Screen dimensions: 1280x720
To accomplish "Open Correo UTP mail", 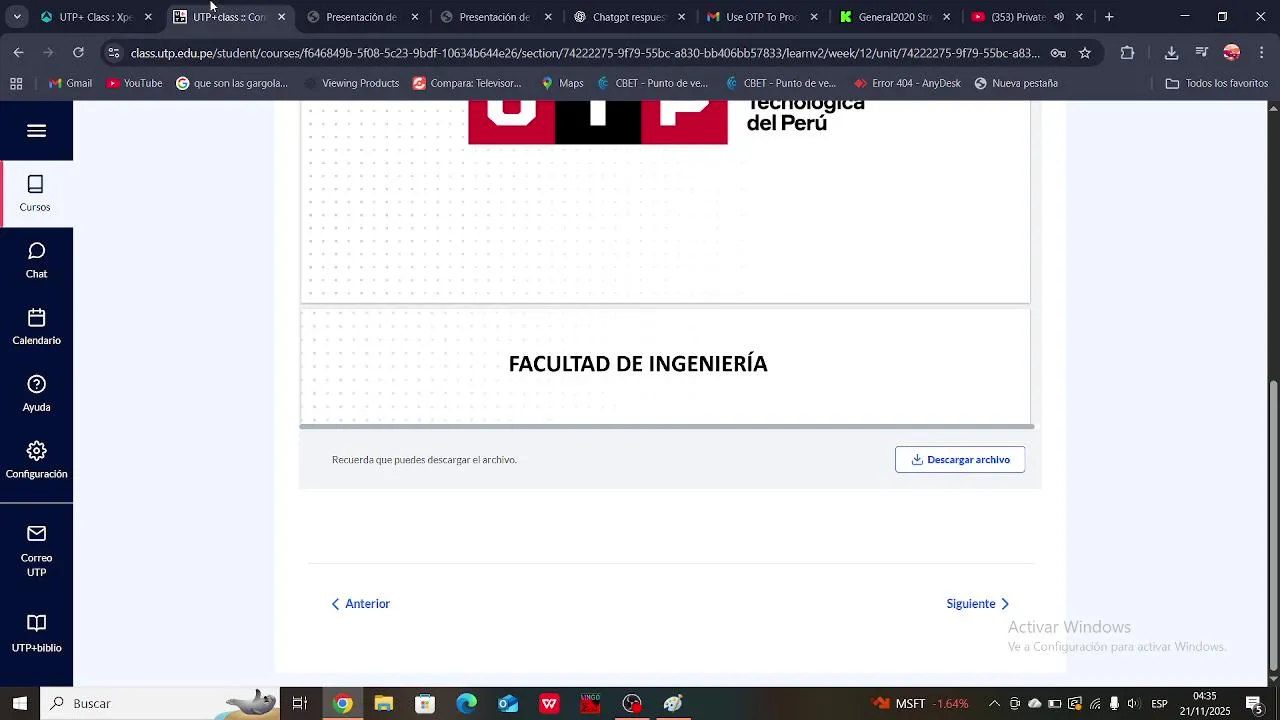I will tap(37, 551).
